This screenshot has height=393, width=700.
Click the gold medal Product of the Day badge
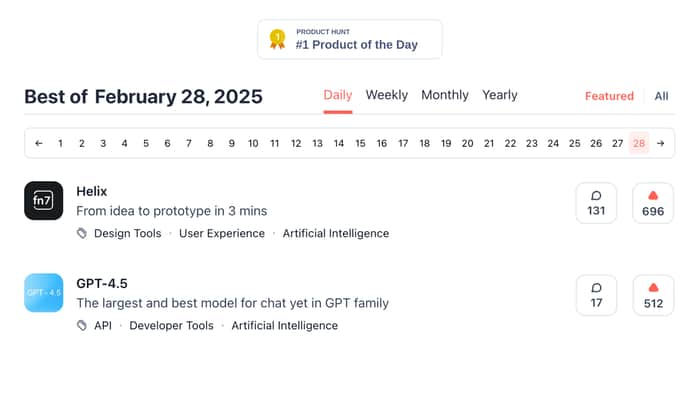[x=350, y=39]
